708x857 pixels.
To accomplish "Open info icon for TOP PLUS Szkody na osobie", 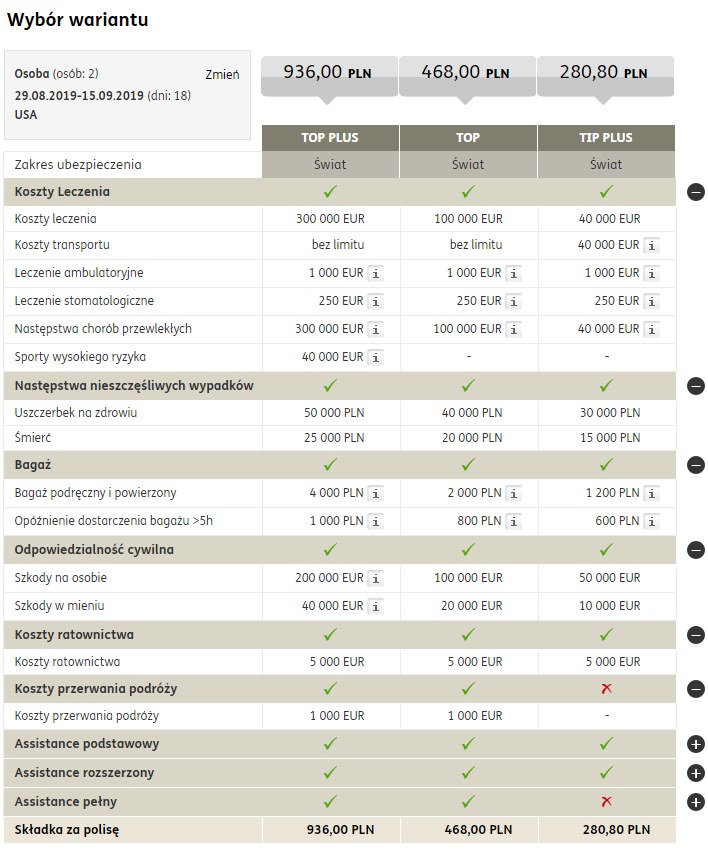I will click(375, 579).
